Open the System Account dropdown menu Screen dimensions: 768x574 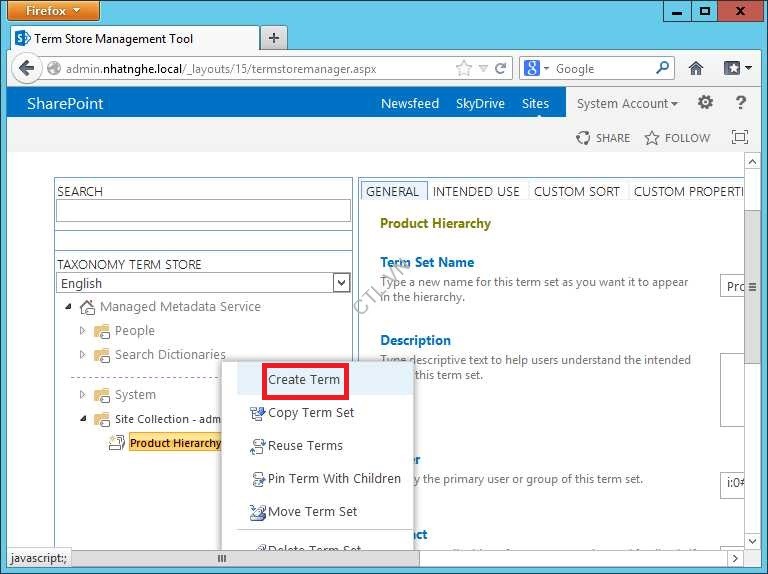tap(627, 103)
